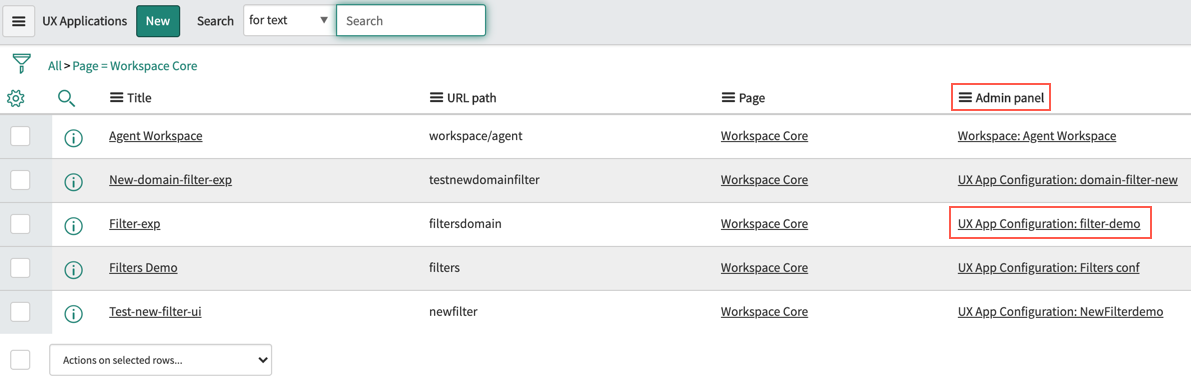This screenshot has width=1191, height=388.
Task: Open the Filters Demo title link
Action: pyautogui.click(x=144, y=267)
